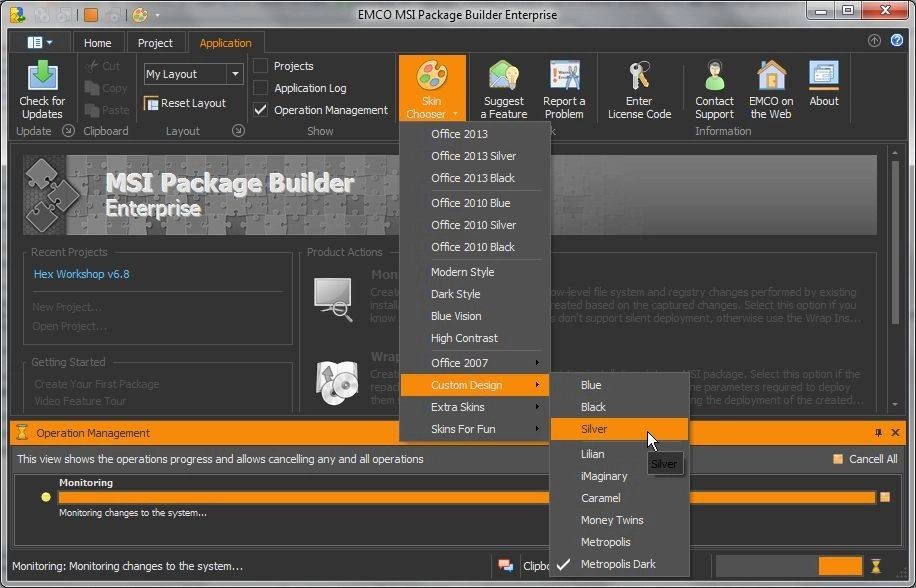Expand the Skins For Fun submenu
The width and height of the screenshot is (916, 588).
(474, 429)
